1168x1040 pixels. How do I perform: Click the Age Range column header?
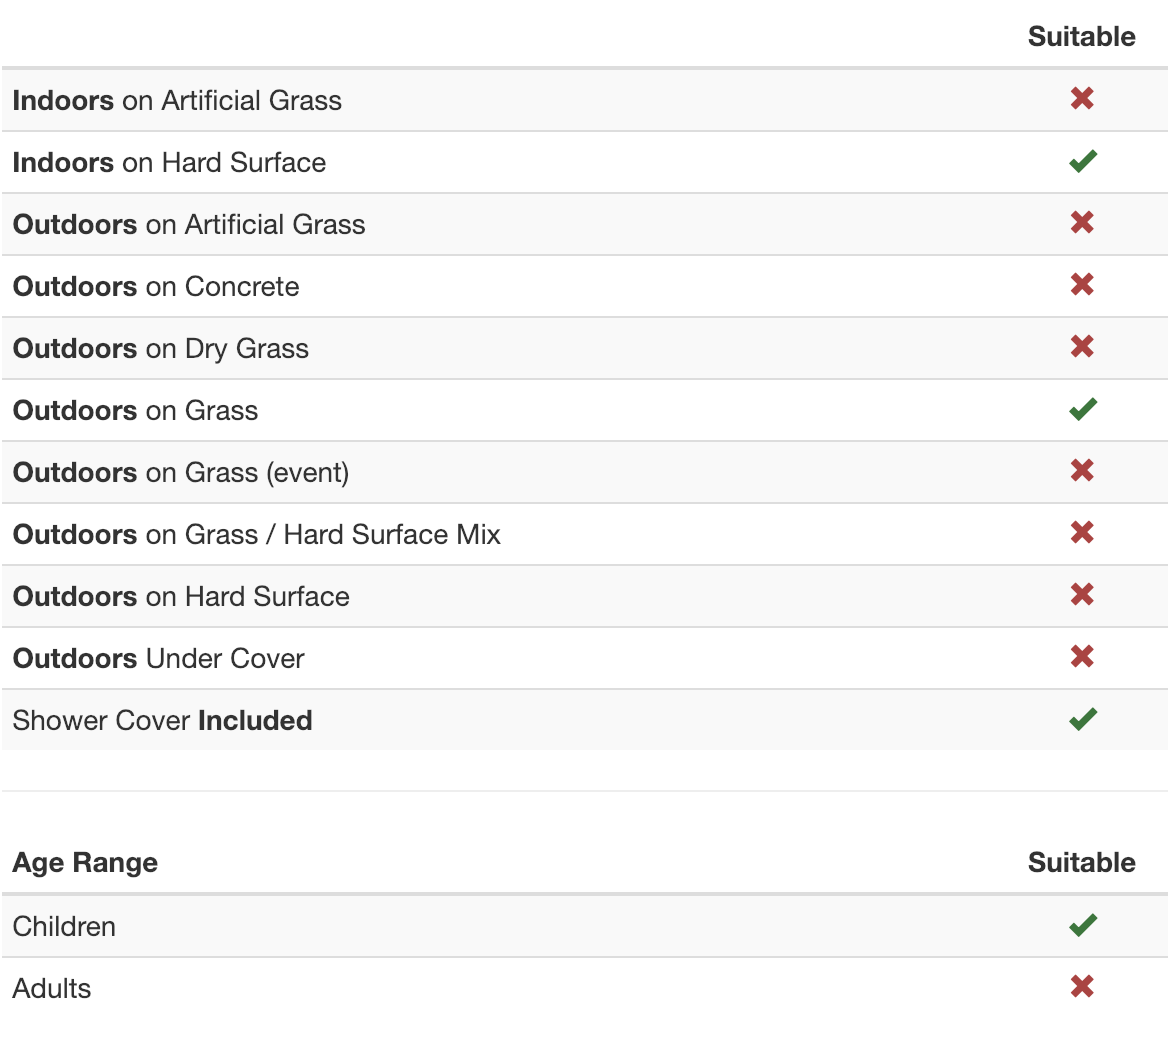point(85,863)
